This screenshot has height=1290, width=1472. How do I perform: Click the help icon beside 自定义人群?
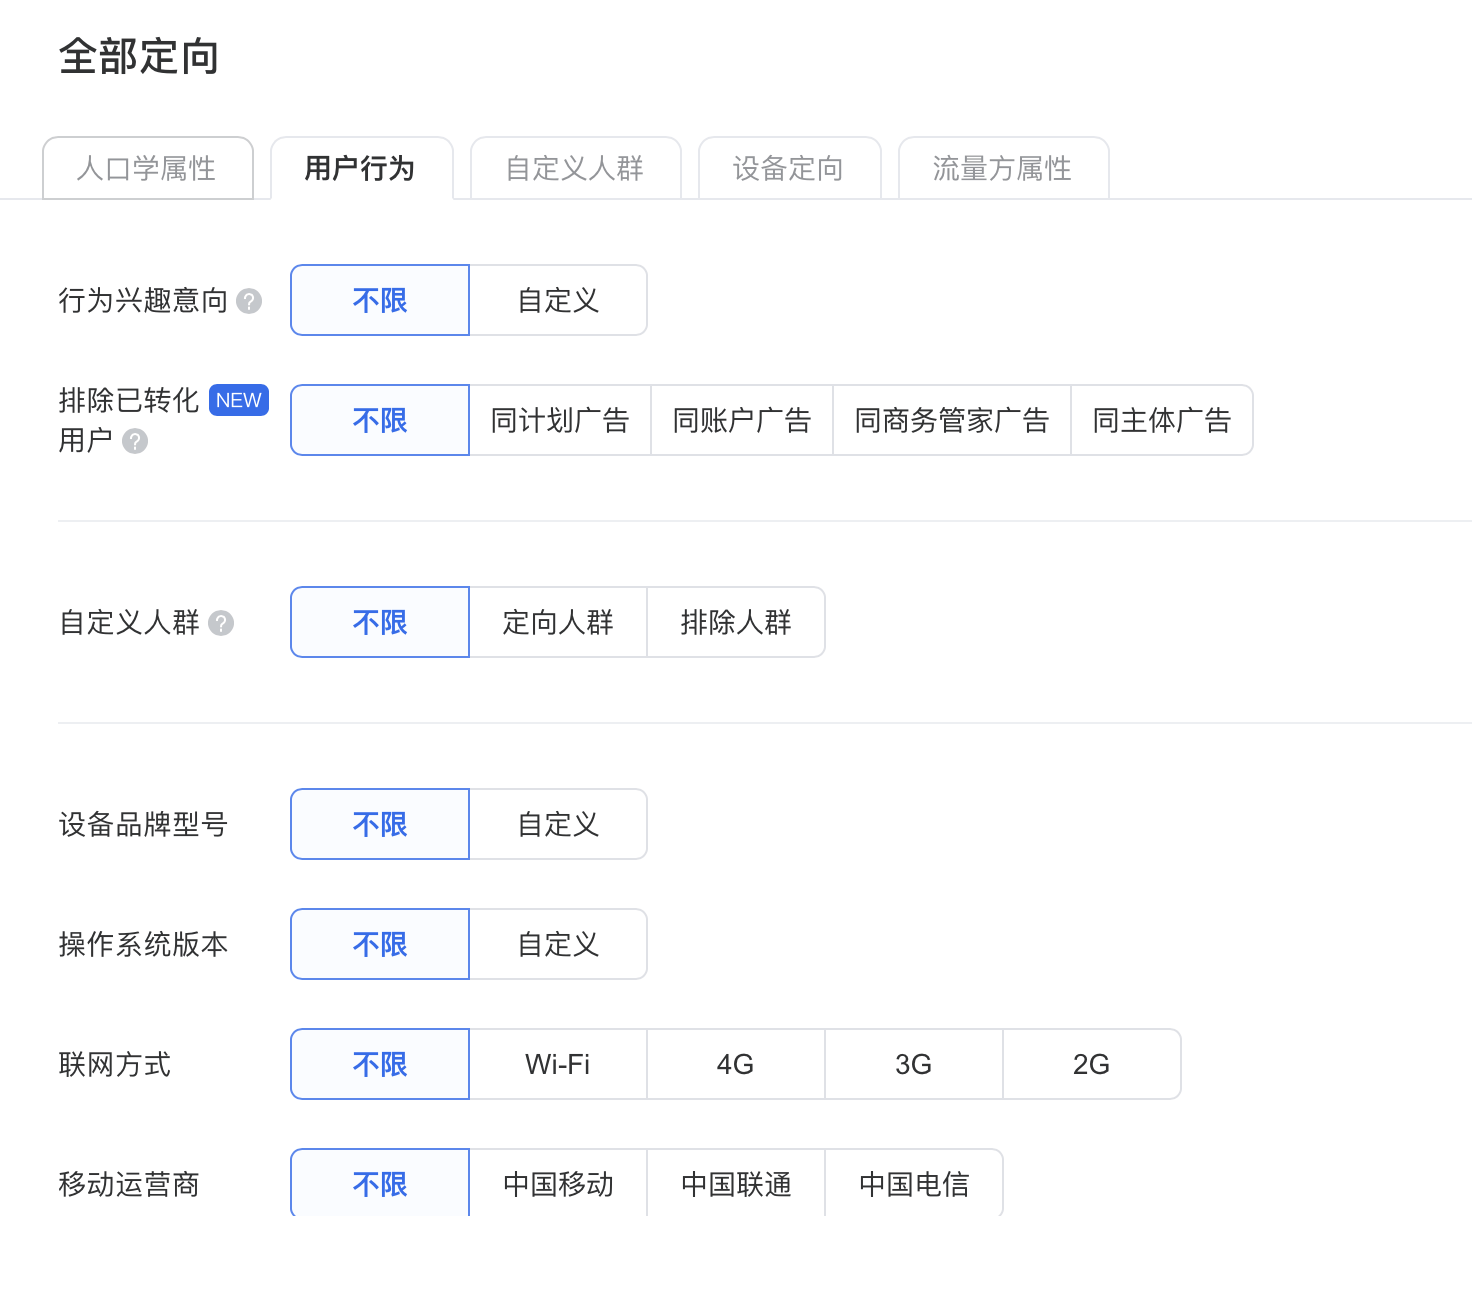pos(221,623)
